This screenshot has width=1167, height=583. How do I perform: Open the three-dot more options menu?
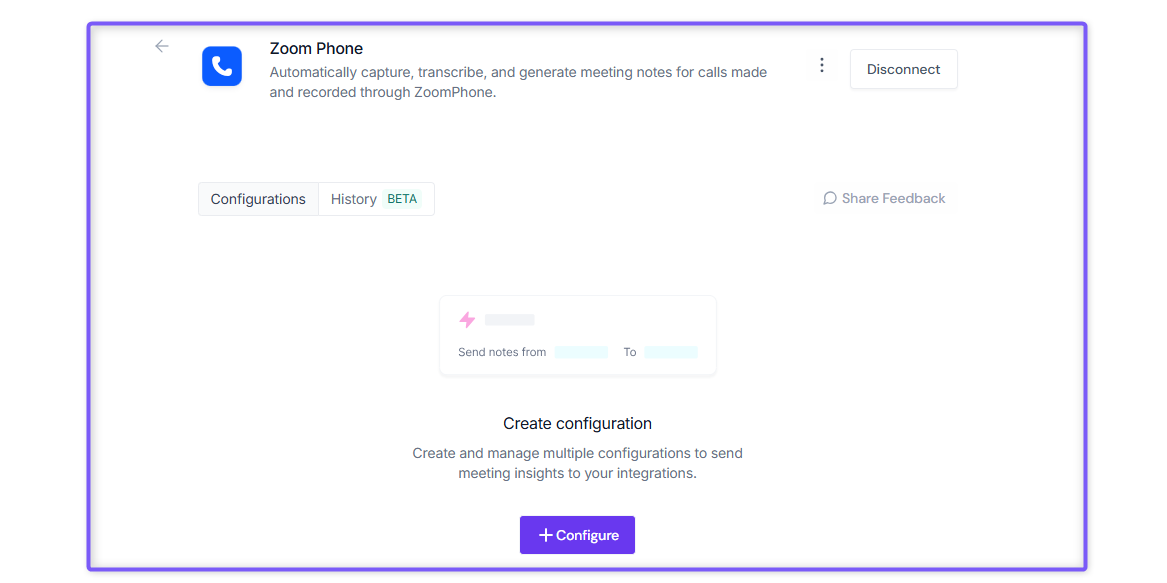click(x=822, y=66)
